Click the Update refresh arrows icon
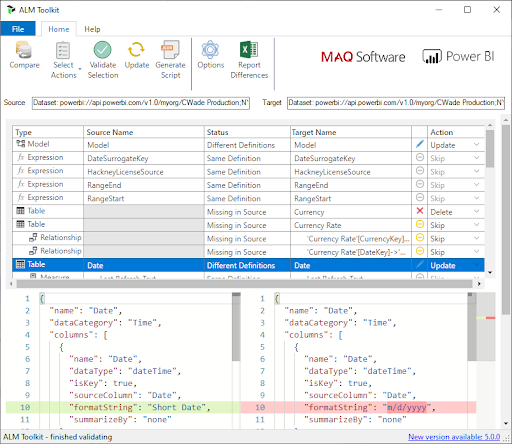512x444 pixels. click(136, 50)
